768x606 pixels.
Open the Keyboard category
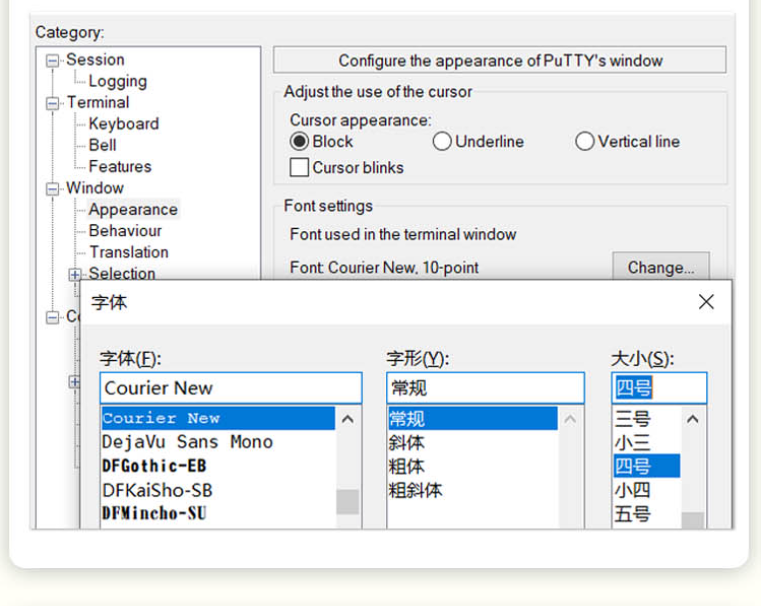tap(124, 124)
